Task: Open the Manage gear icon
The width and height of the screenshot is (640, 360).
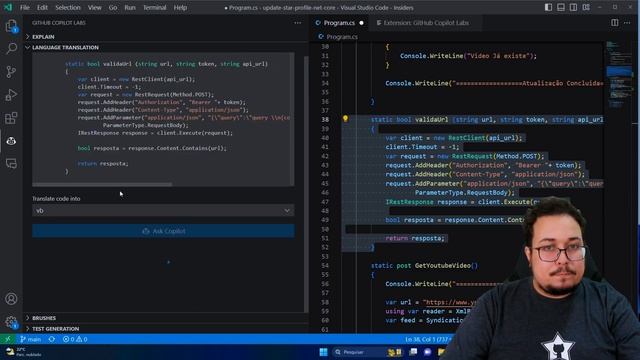Action: click(11, 322)
